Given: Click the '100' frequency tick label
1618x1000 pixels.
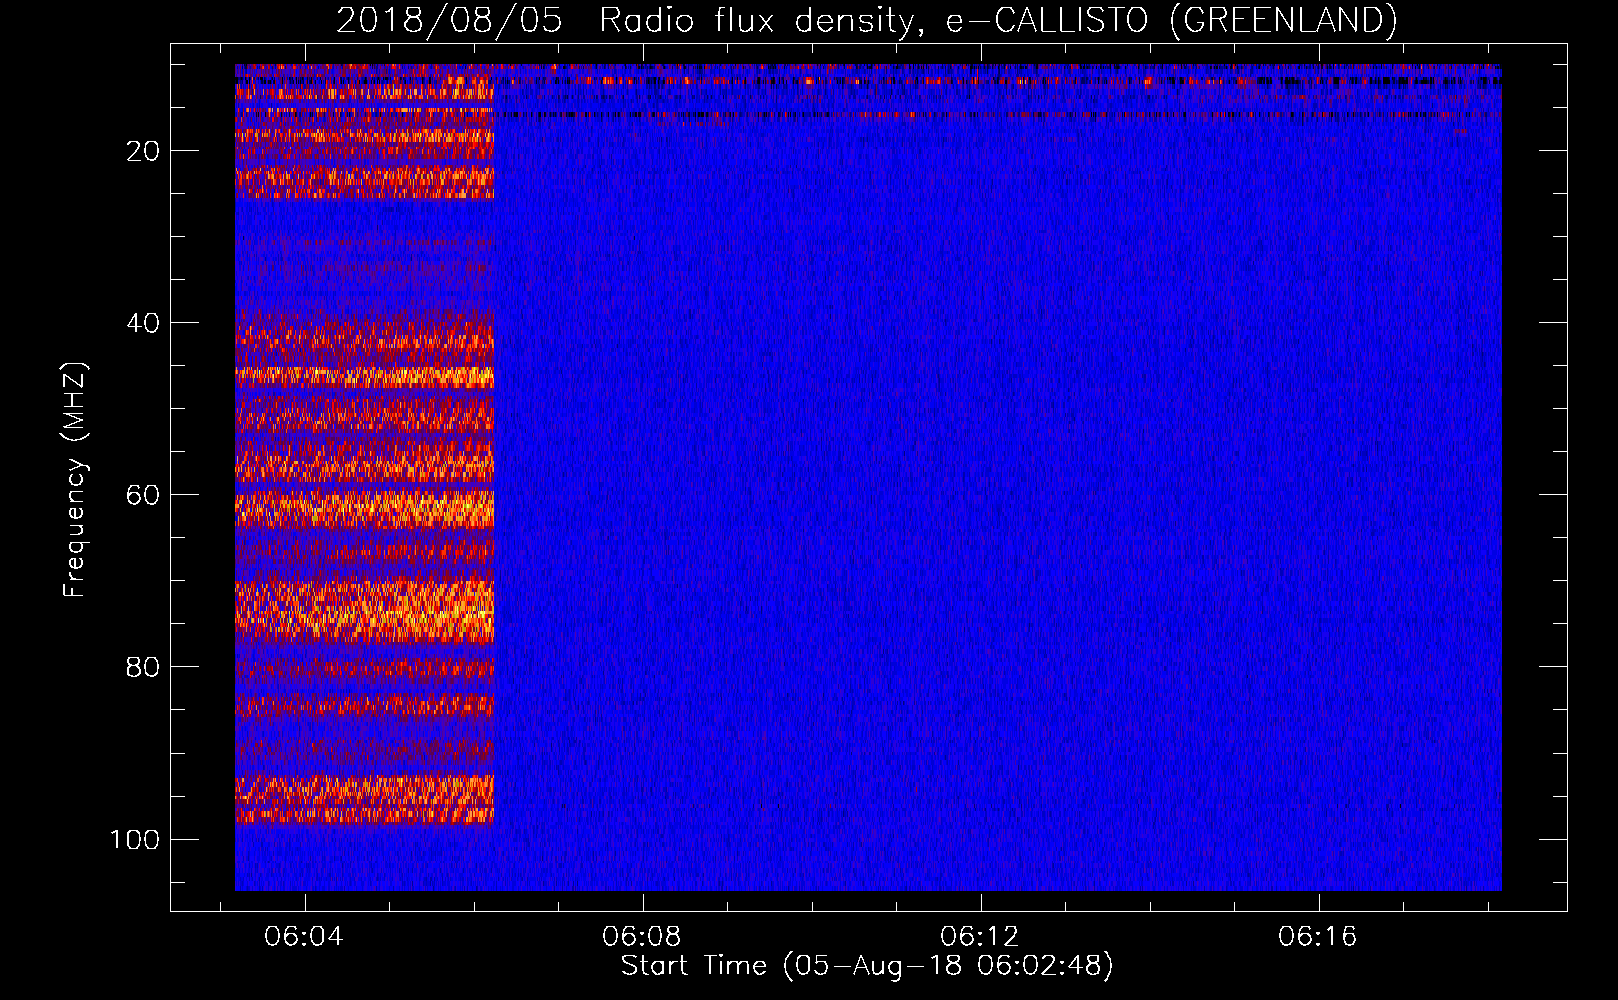Looking at the screenshot, I should click(x=135, y=839).
